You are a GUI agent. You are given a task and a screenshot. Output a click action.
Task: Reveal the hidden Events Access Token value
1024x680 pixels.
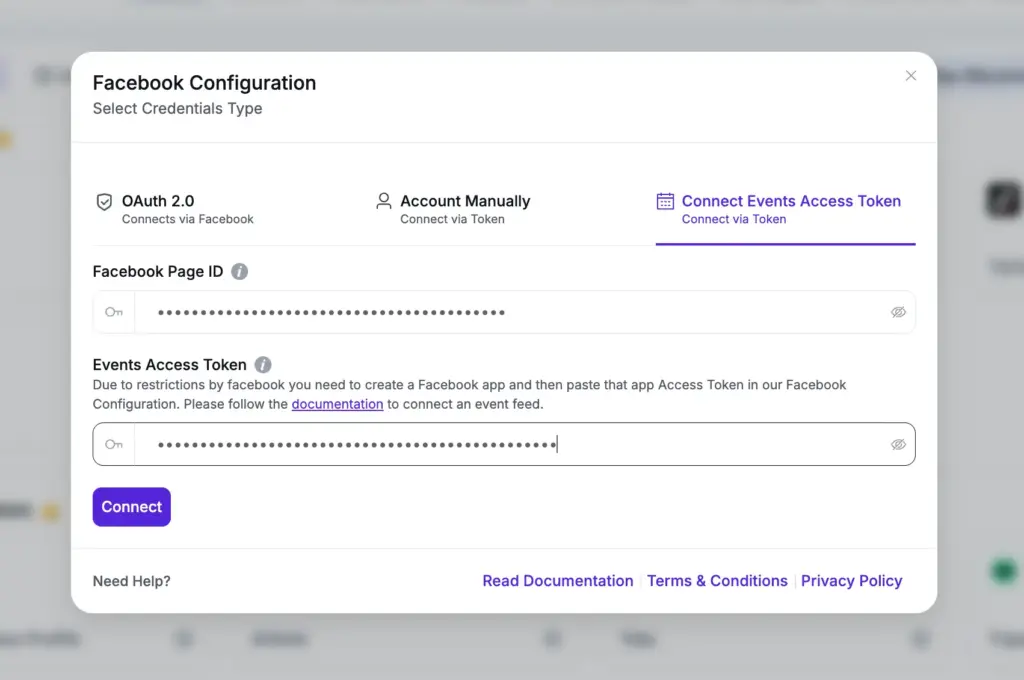click(x=898, y=444)
